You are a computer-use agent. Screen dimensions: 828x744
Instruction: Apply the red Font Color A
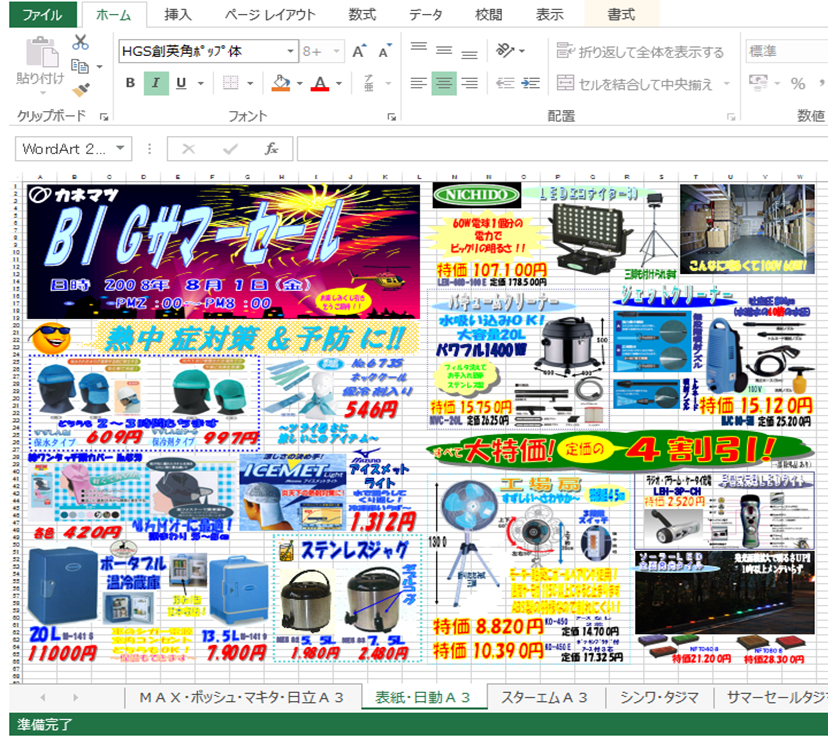pyautogui.click(x=320, y=83)
